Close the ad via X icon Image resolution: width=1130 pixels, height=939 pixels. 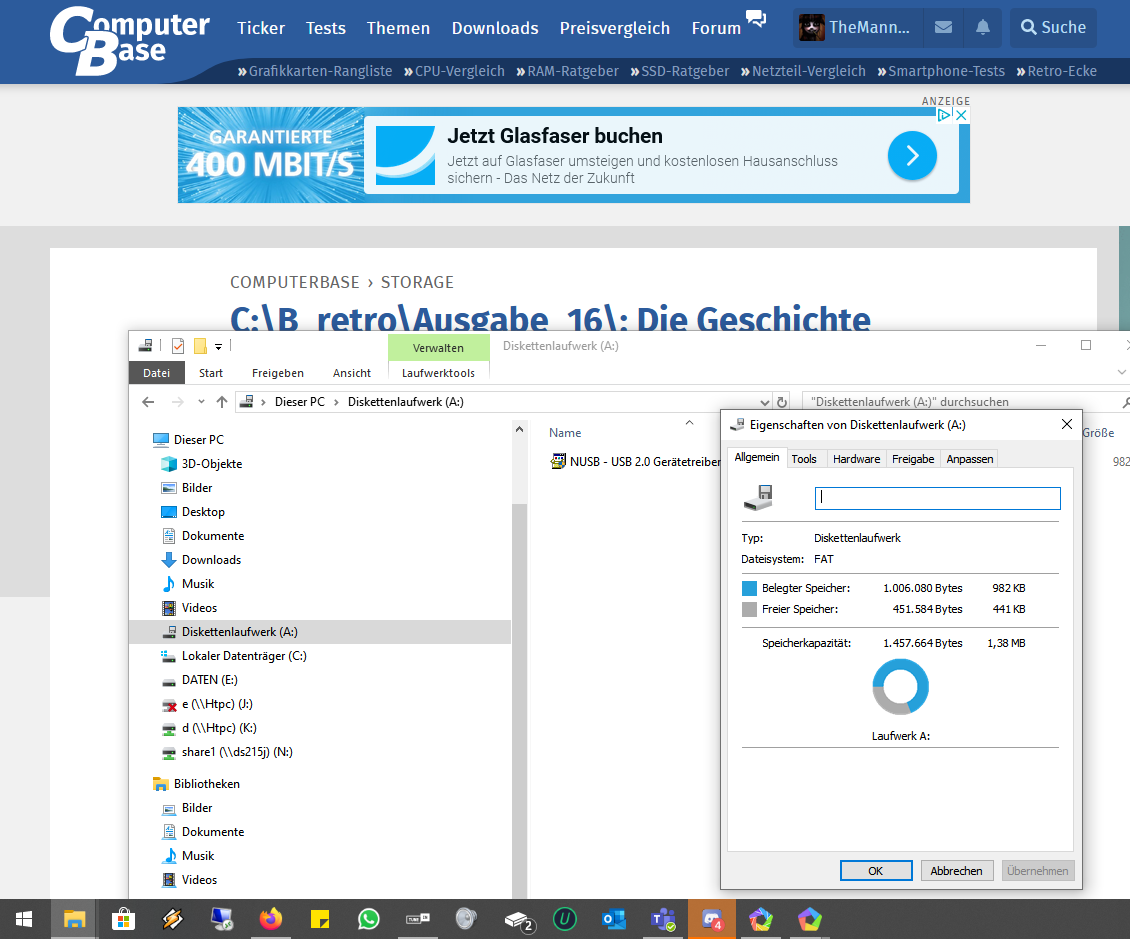(x=961, y=115)
